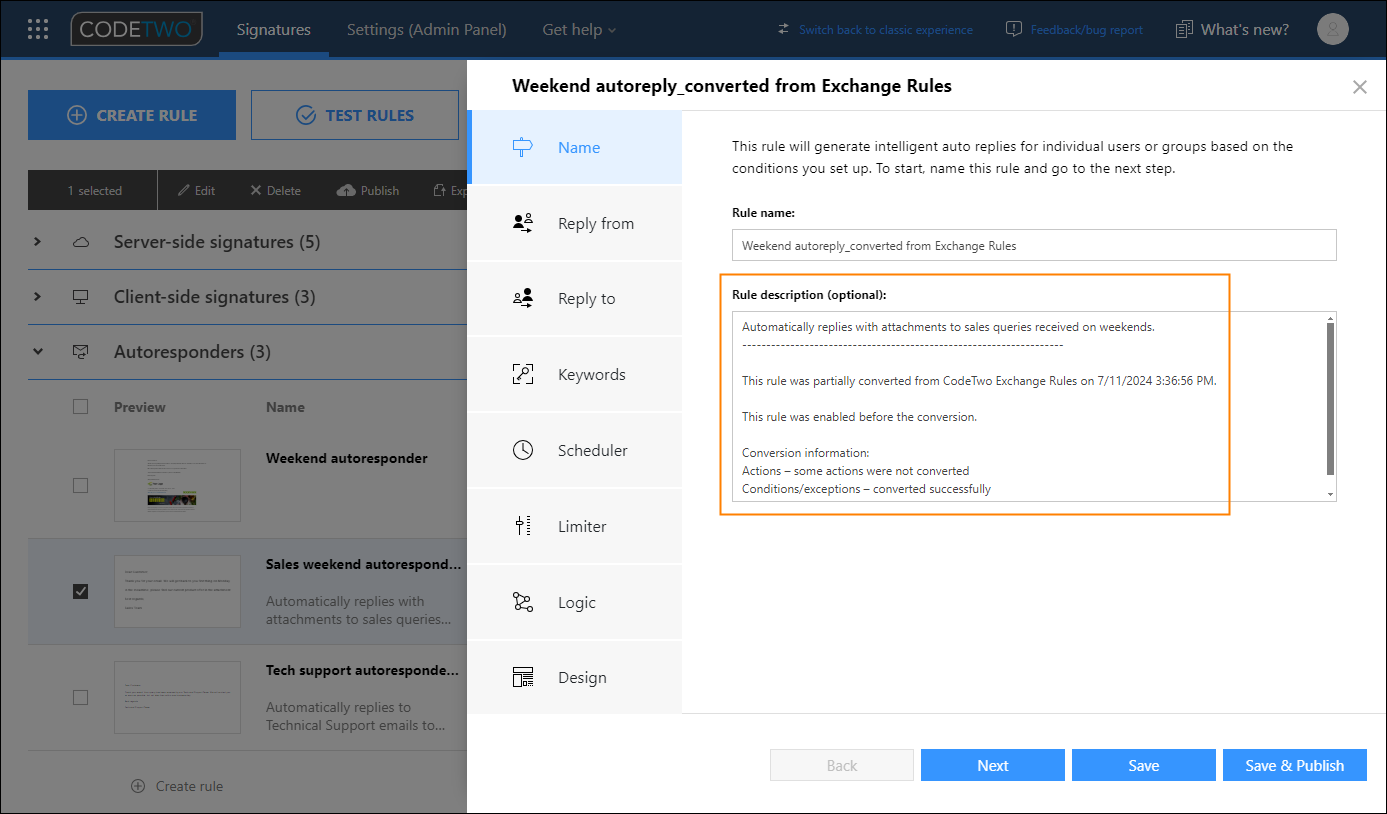Click the Reply from people icon

[522, 223]
